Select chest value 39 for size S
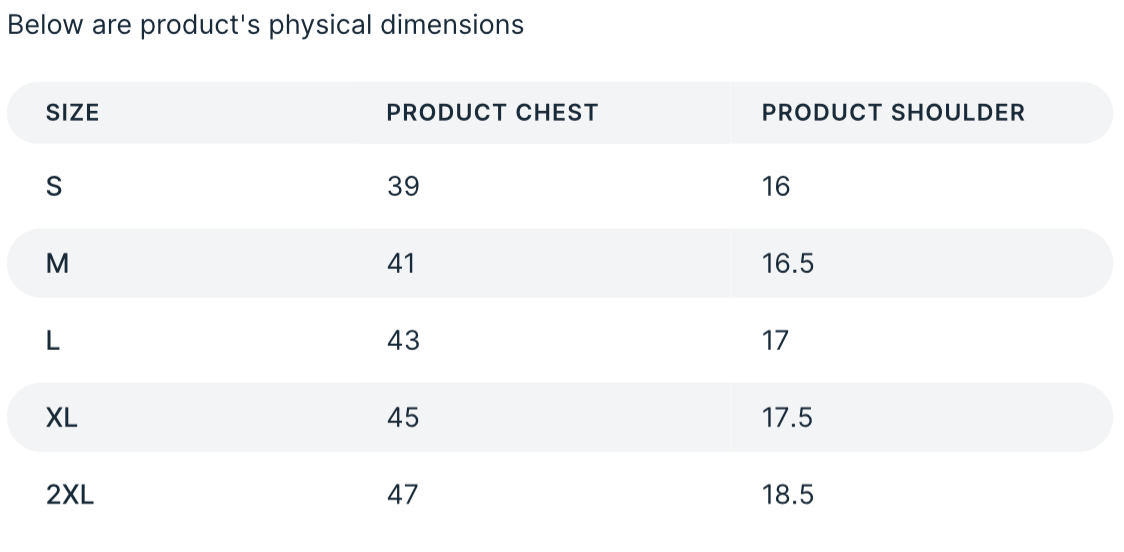The height and width of the screenshot is (552, 1124). coord(403,187)
